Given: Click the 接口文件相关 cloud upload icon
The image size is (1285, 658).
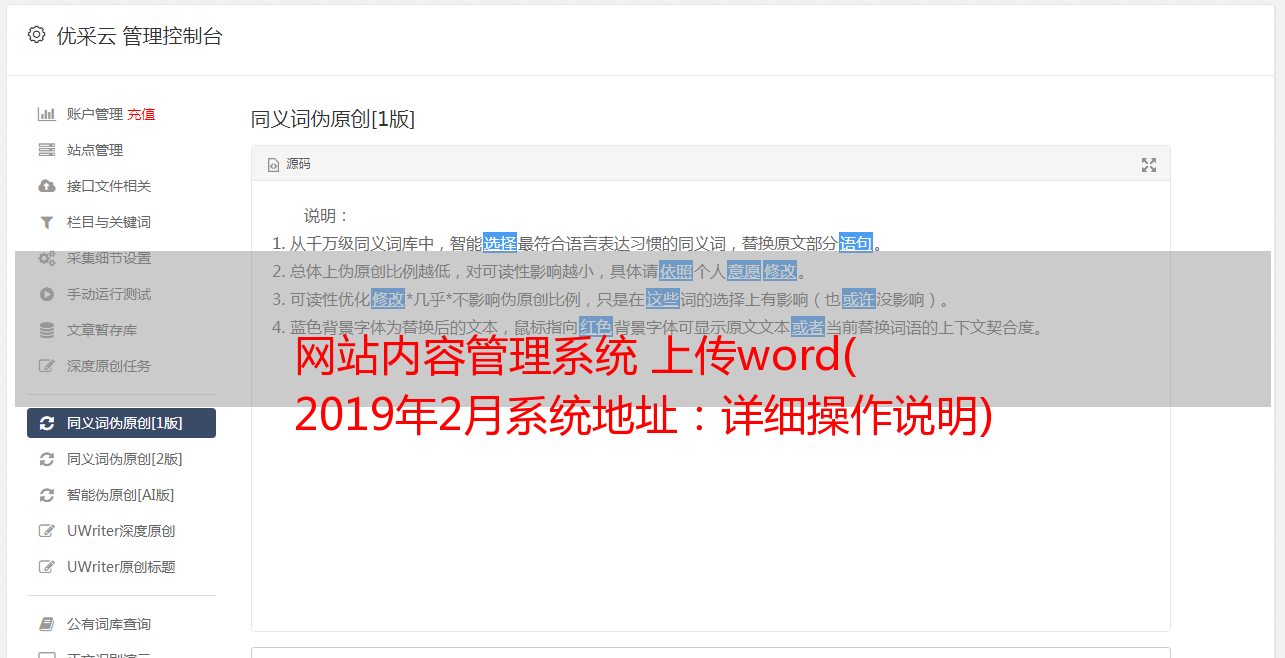Looking at the screenshot, I should 46,186.
